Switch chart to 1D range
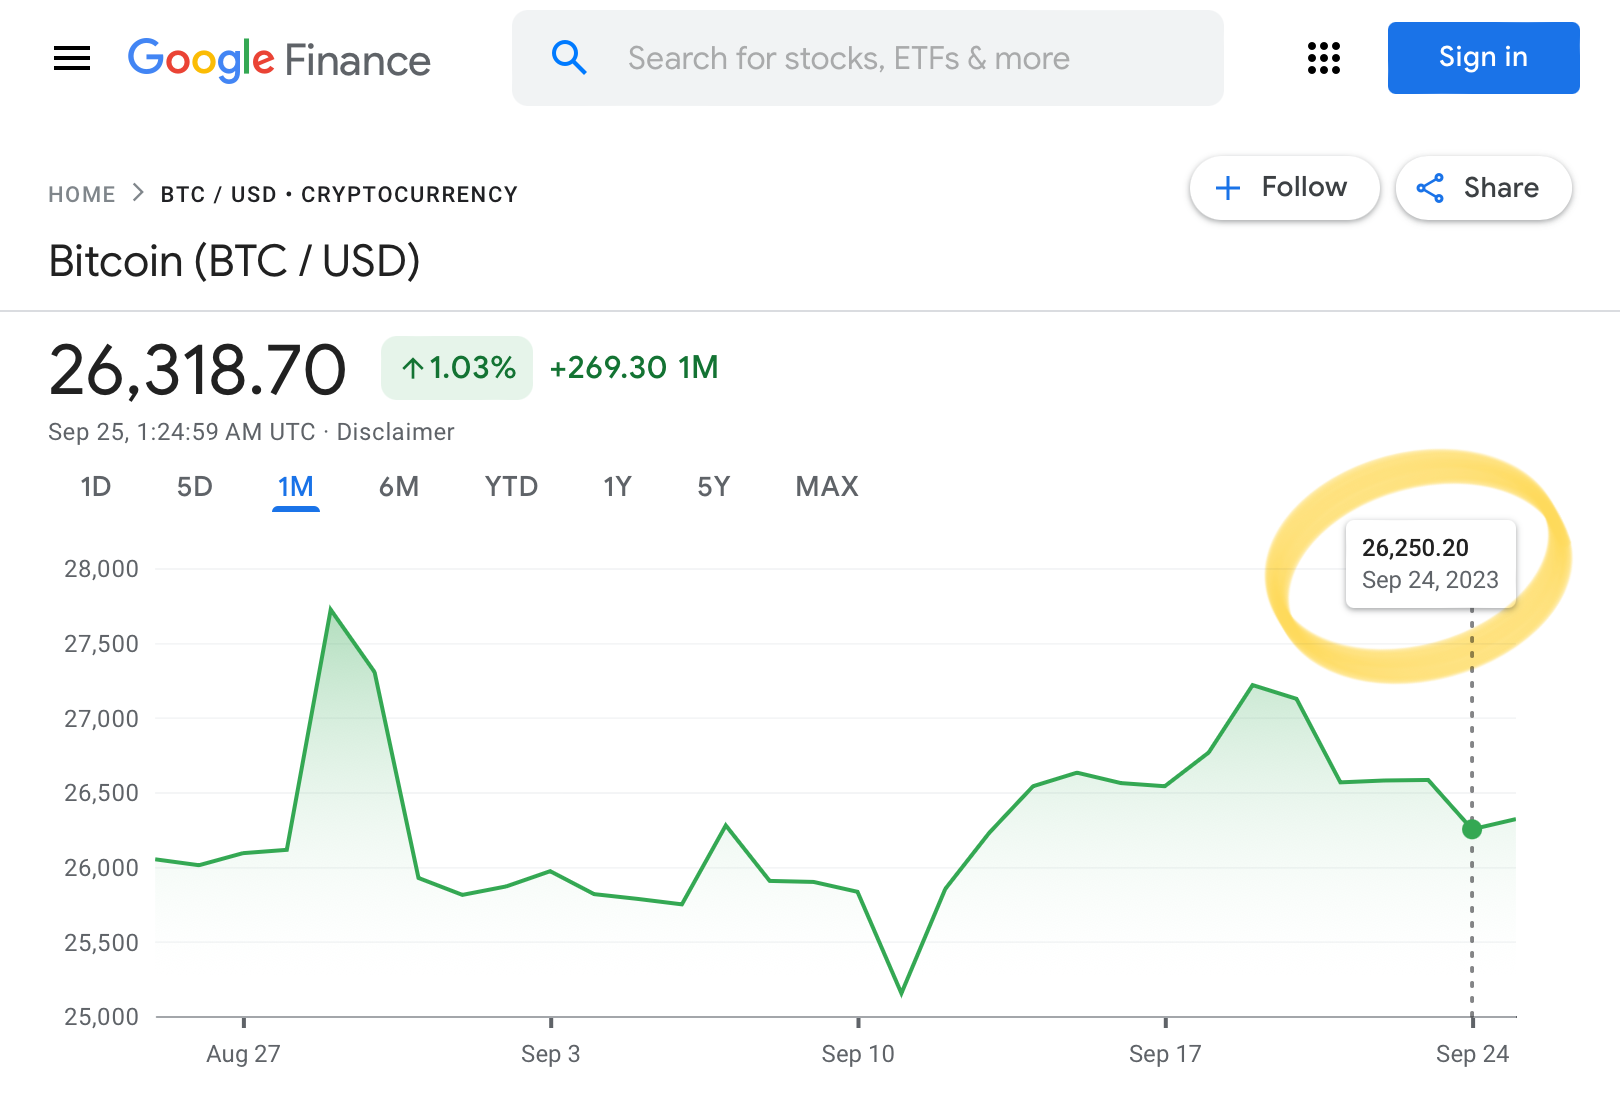1620x1102 pixels. 96,487
